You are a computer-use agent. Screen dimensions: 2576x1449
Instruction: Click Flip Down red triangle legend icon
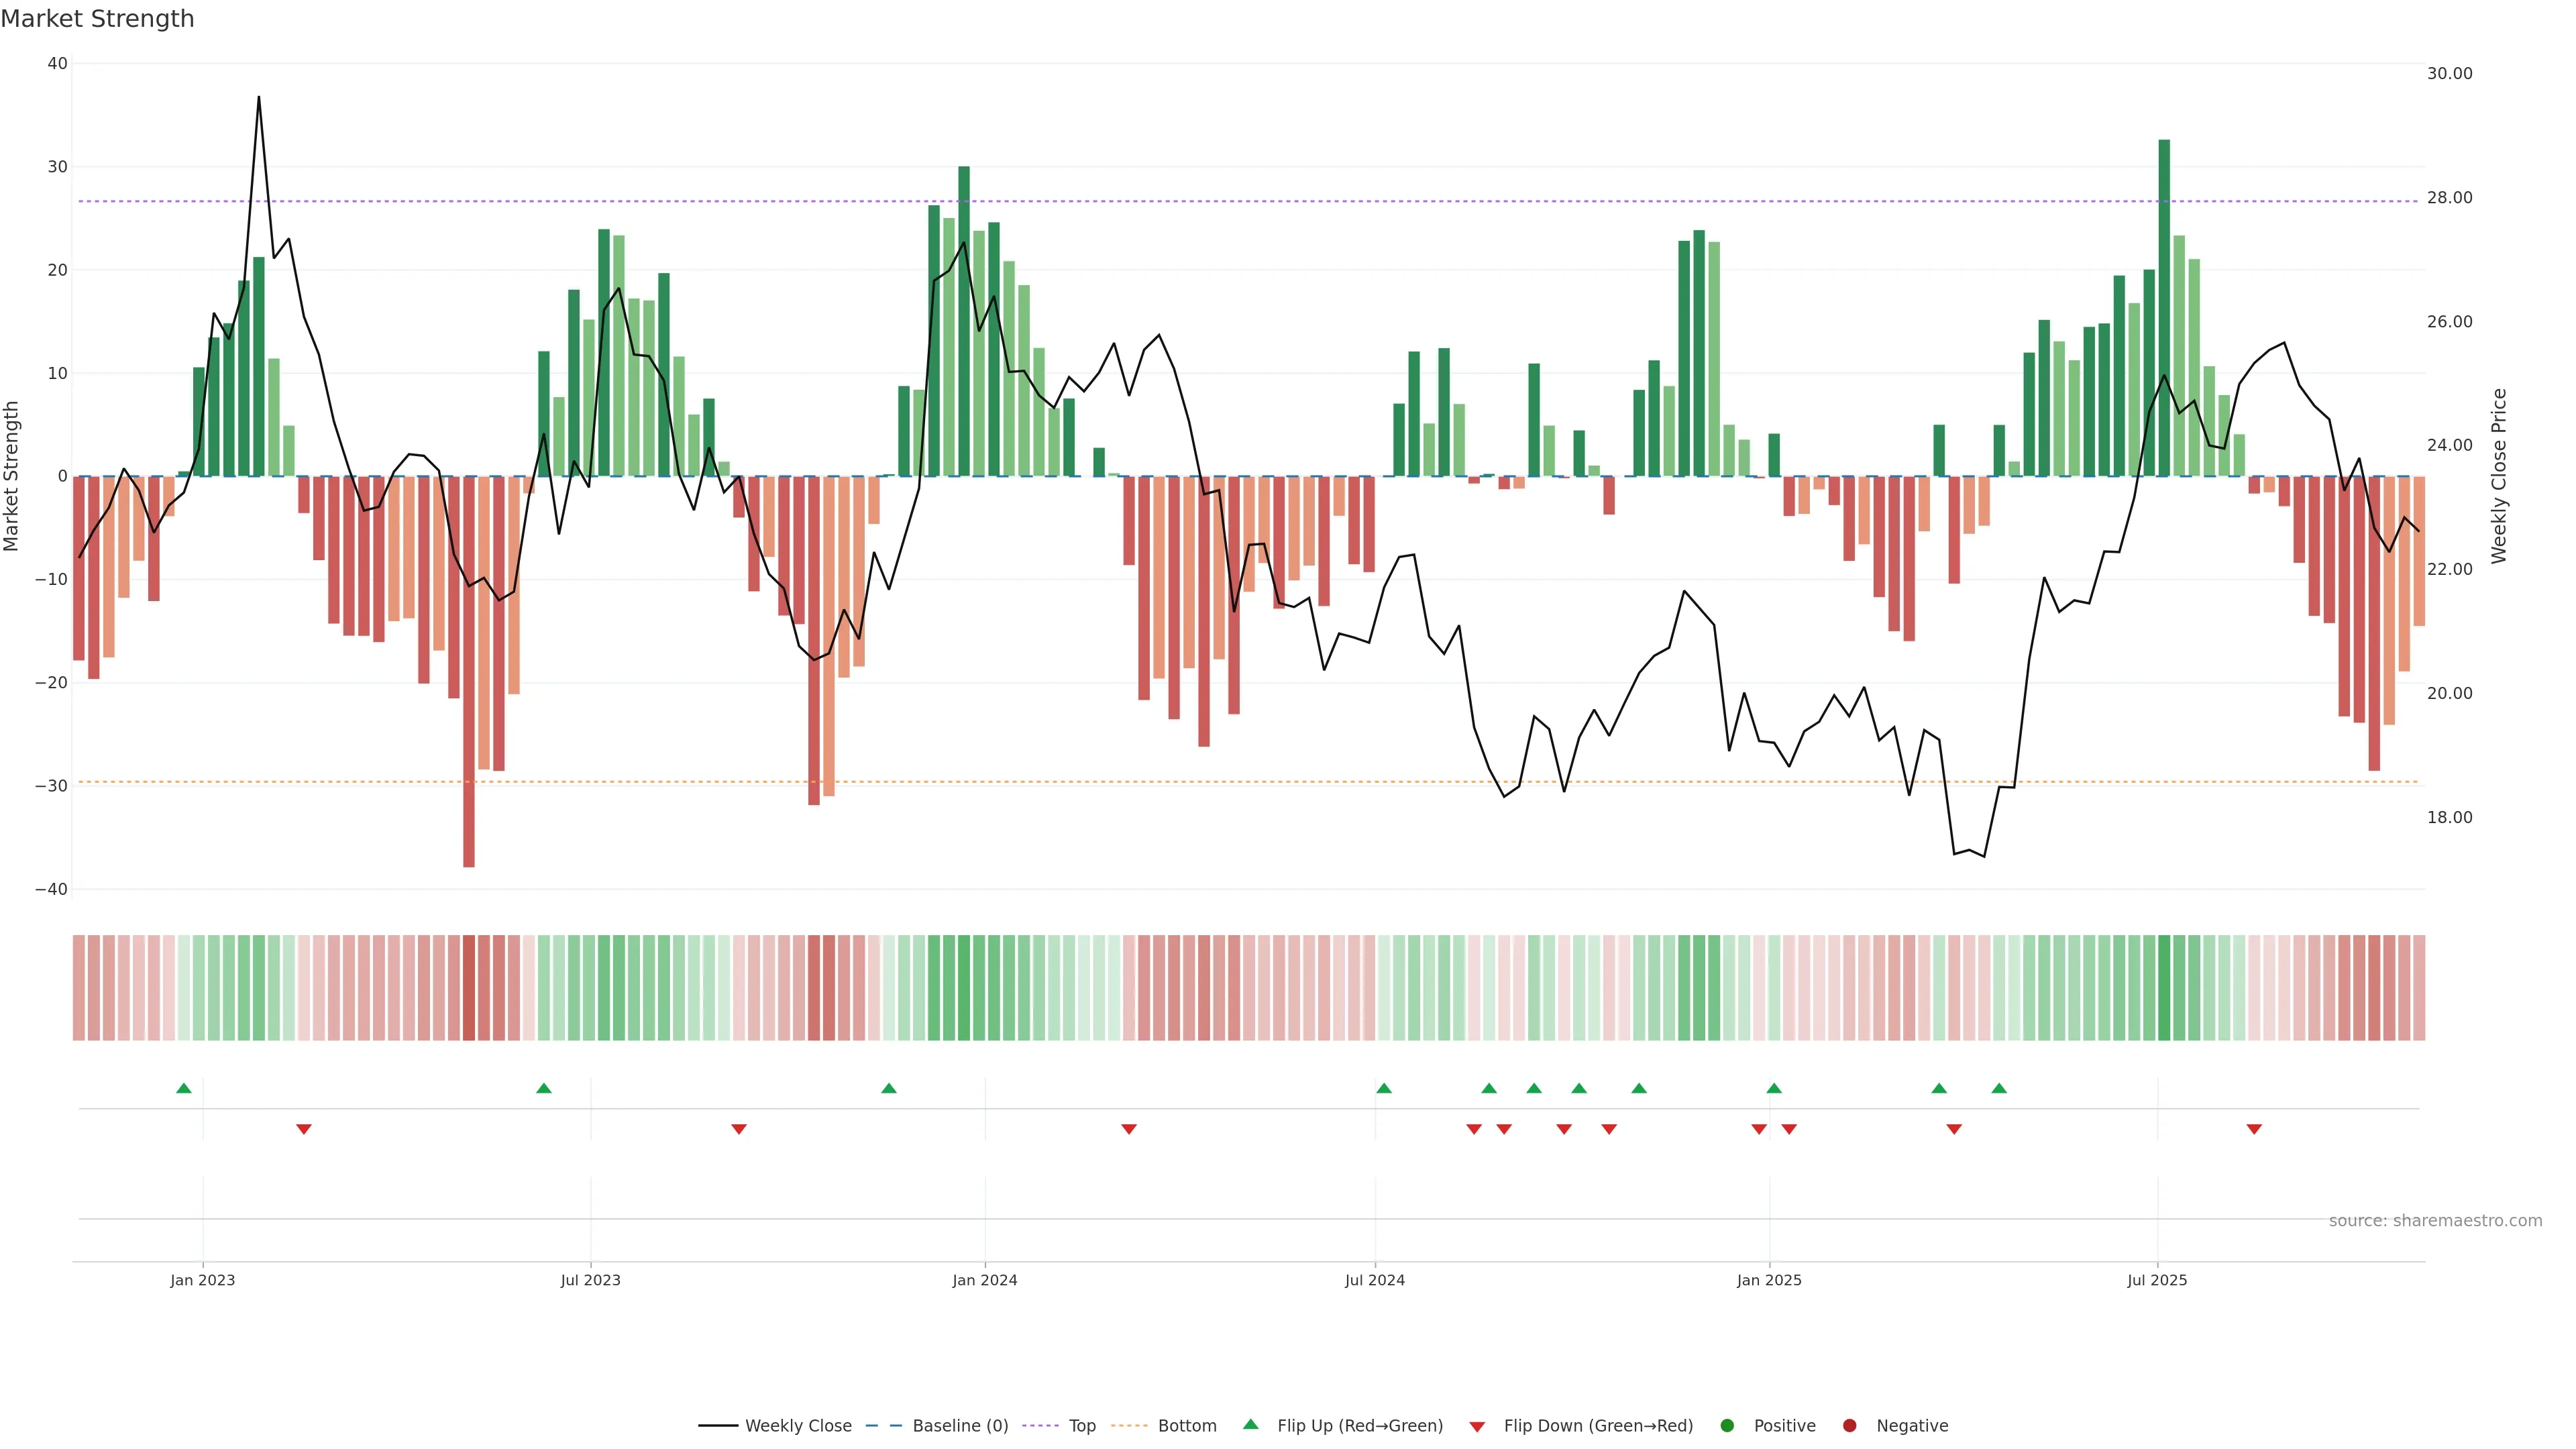[x=1477, y=1427]
